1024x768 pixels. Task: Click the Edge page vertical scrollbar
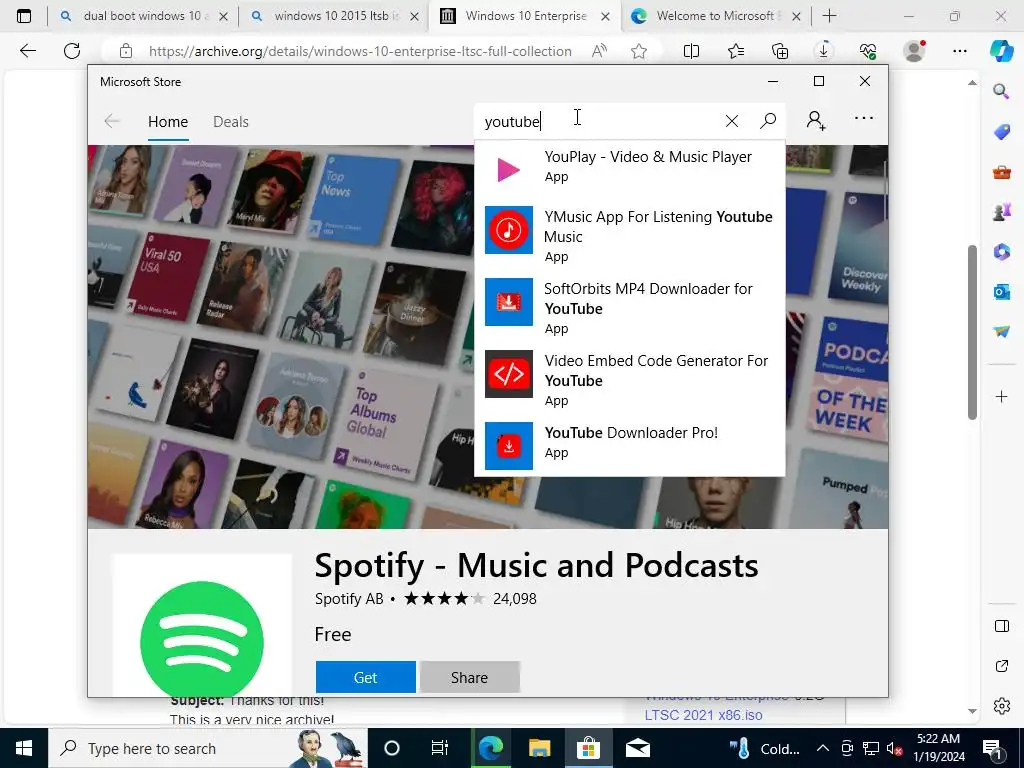click(x=972, y=332)
